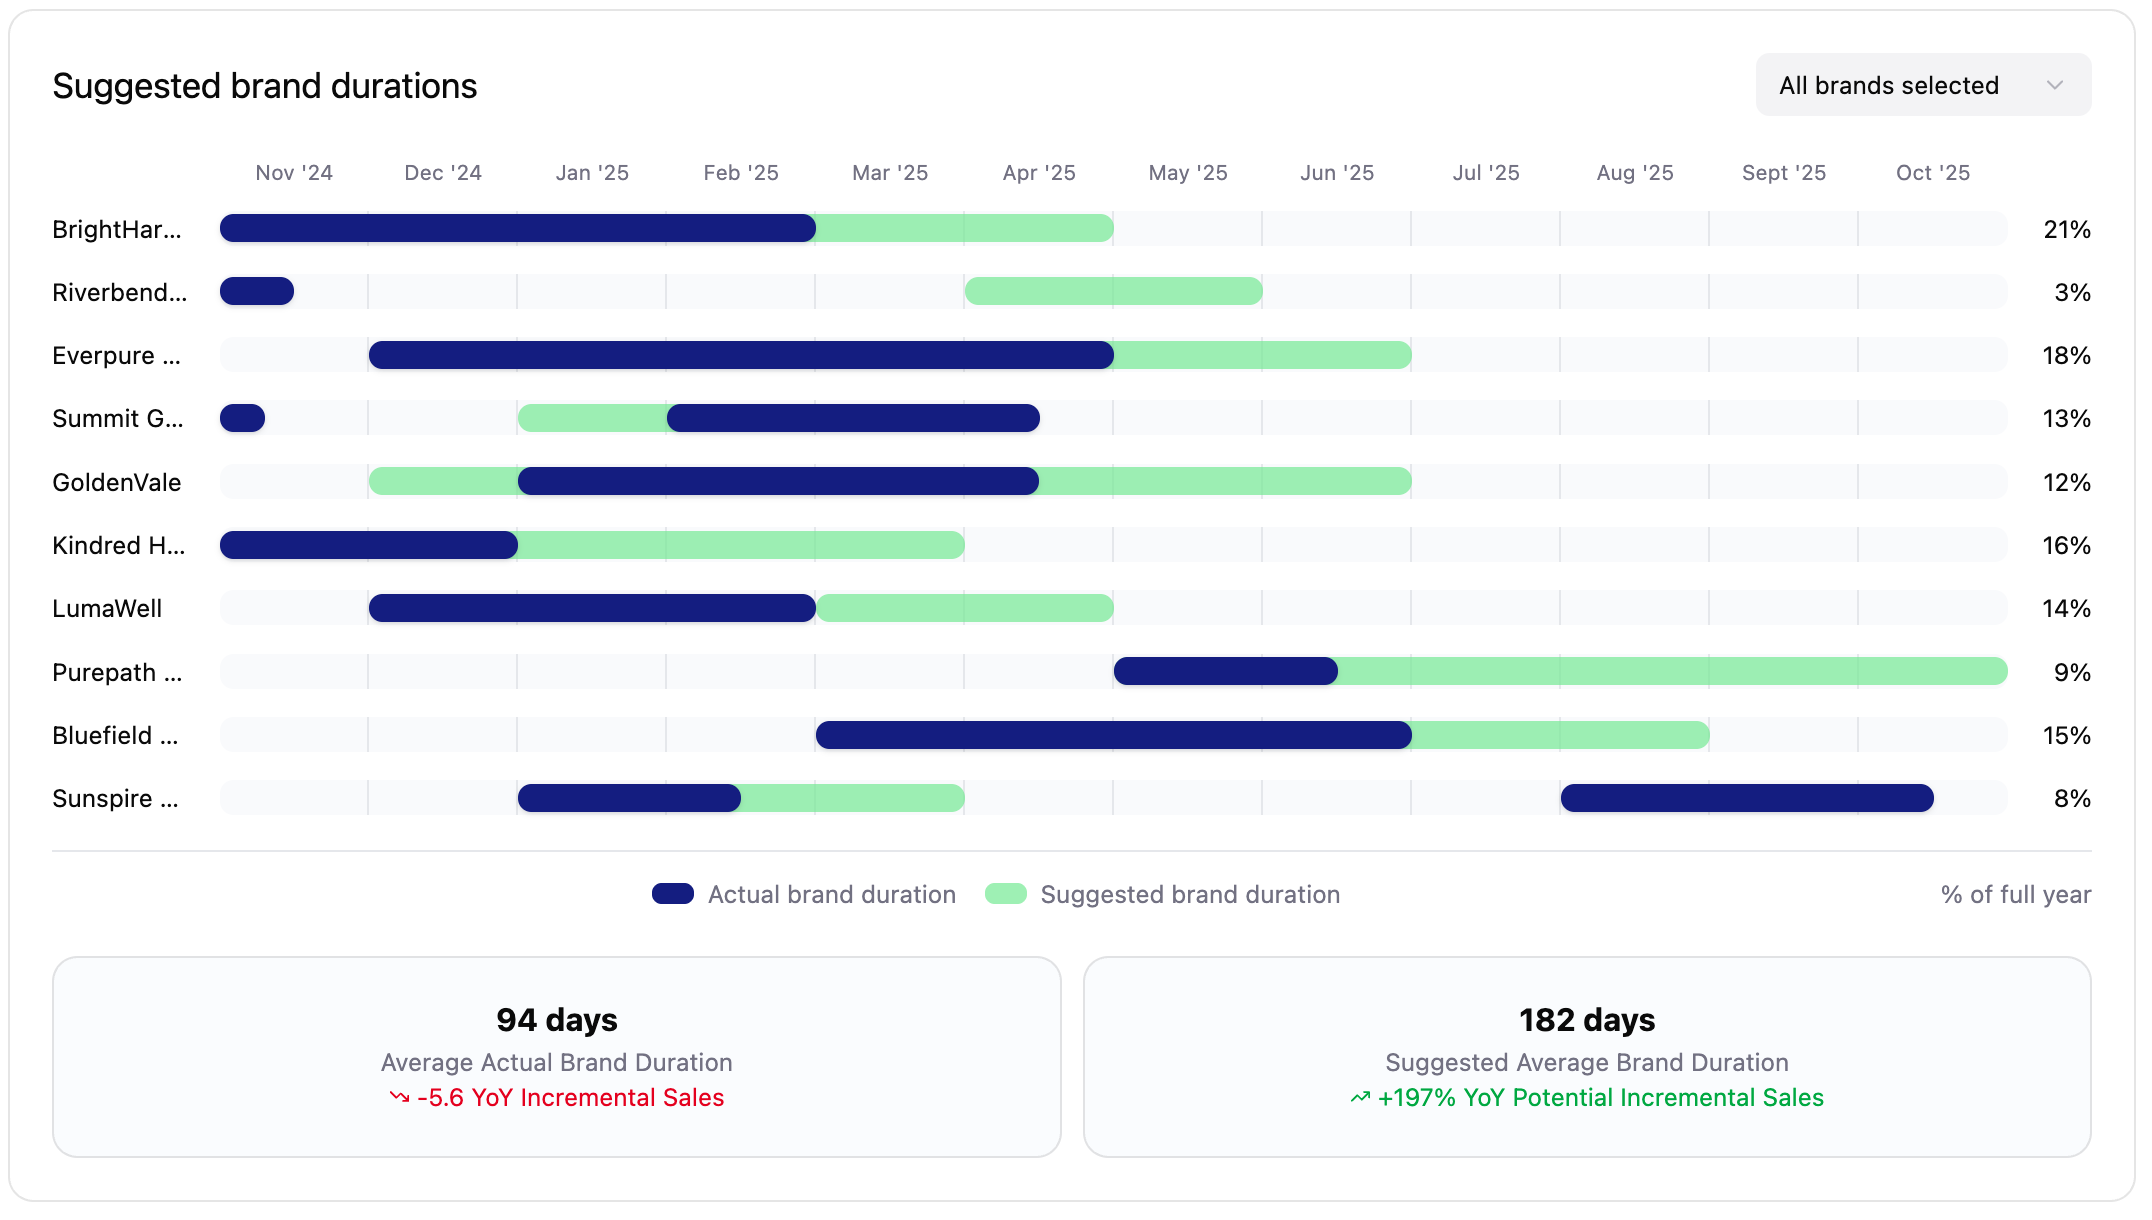Click the +197% YoY Potential Incremental Sales text
Viewport: 2152px width, 1220px height.
pos(1600,1097)
